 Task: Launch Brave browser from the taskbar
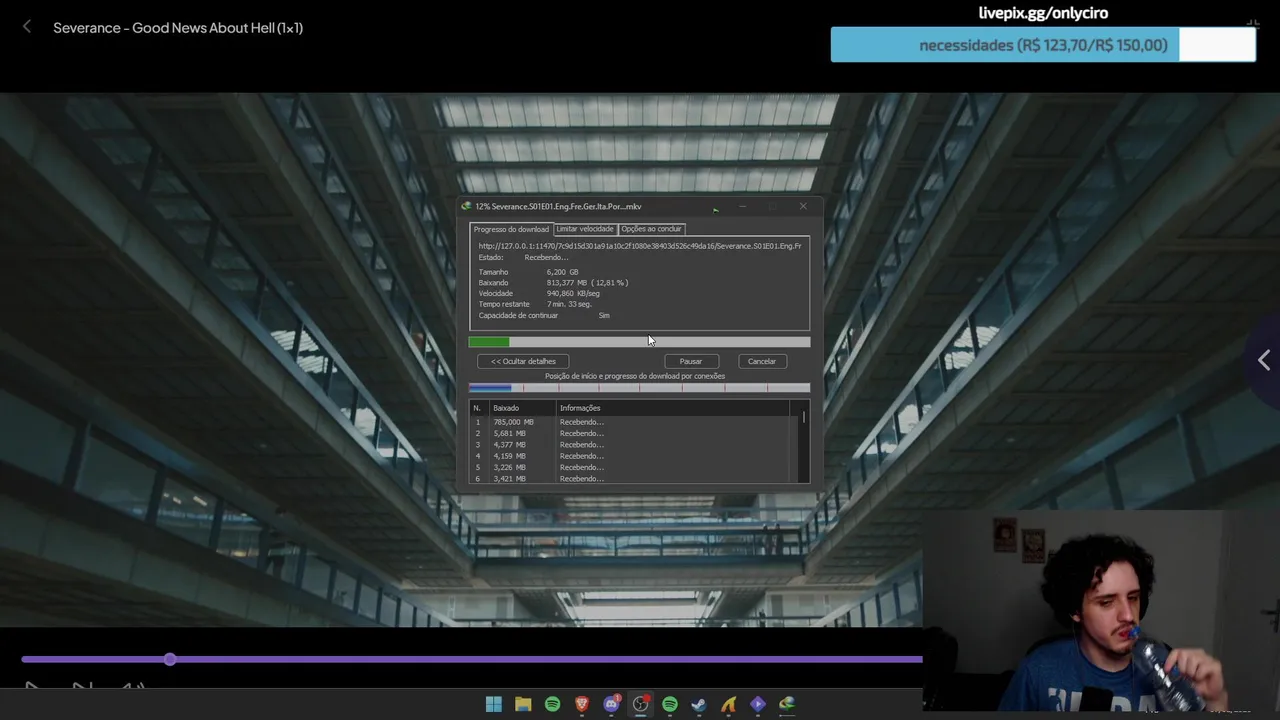tap(581, 704)
